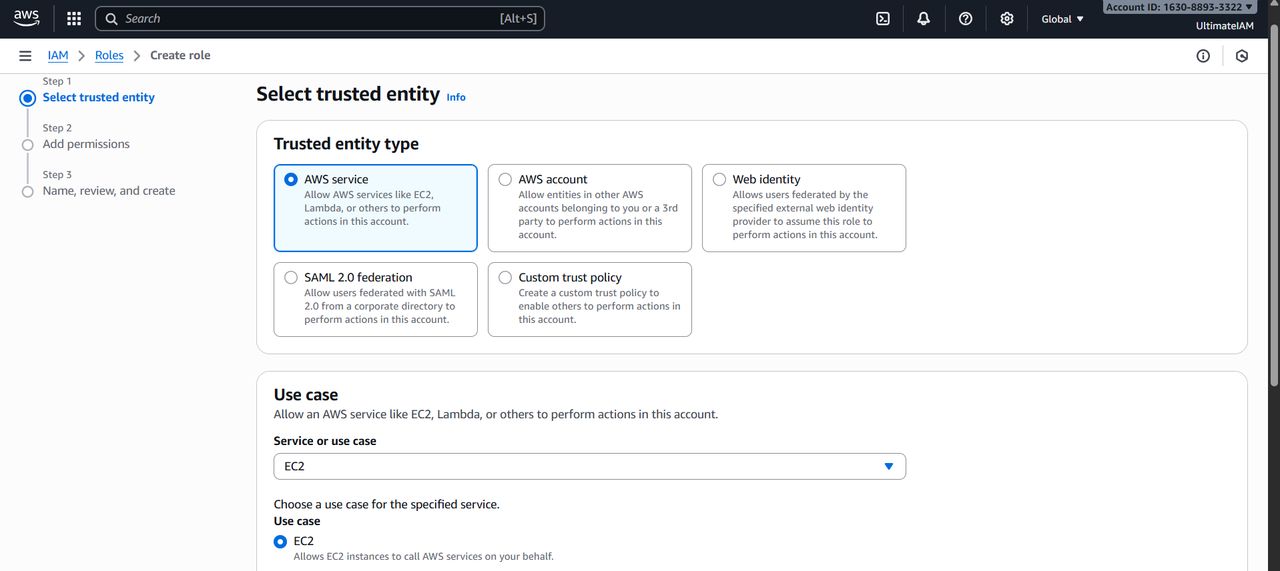Click the Info link beside the heading
The height and width of the screenshot is (571, 1280).
[456, 97]
